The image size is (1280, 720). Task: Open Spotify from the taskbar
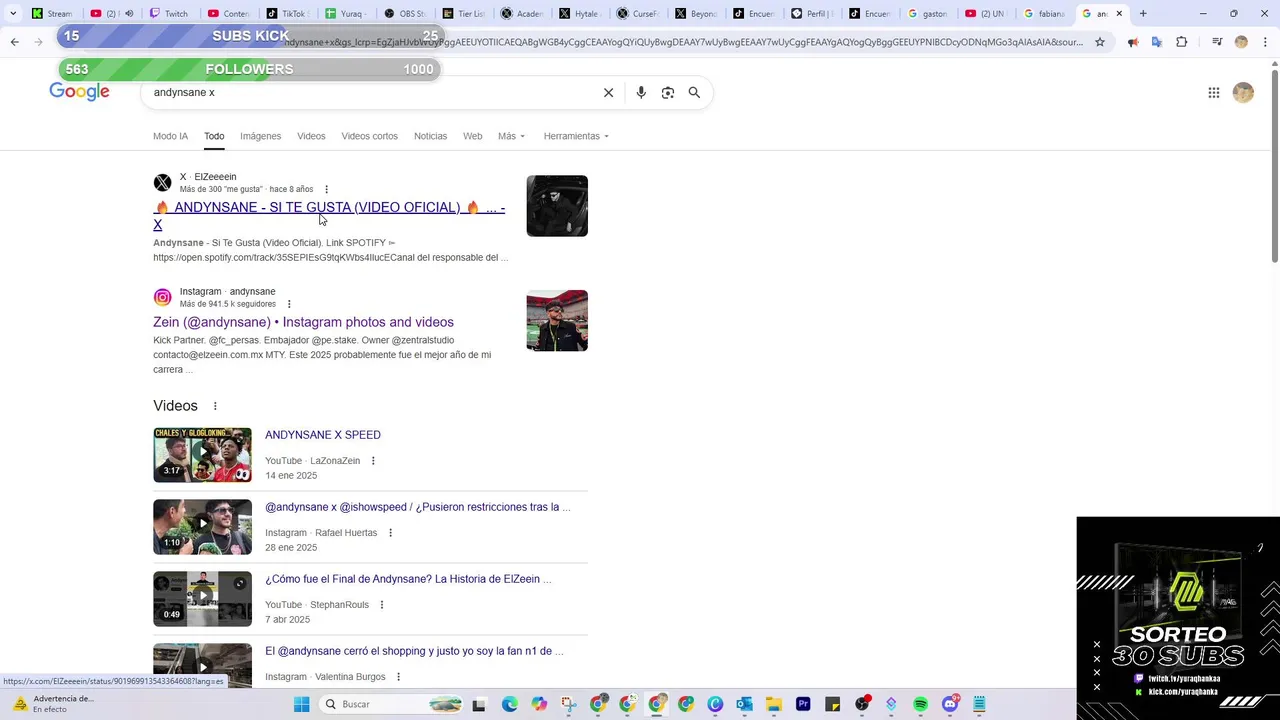(x=920, y=704)
